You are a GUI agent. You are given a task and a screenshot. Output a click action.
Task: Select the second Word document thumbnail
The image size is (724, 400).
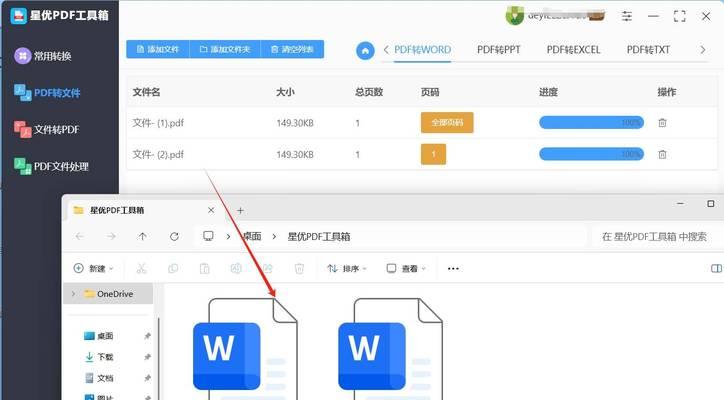coord(391,349)
